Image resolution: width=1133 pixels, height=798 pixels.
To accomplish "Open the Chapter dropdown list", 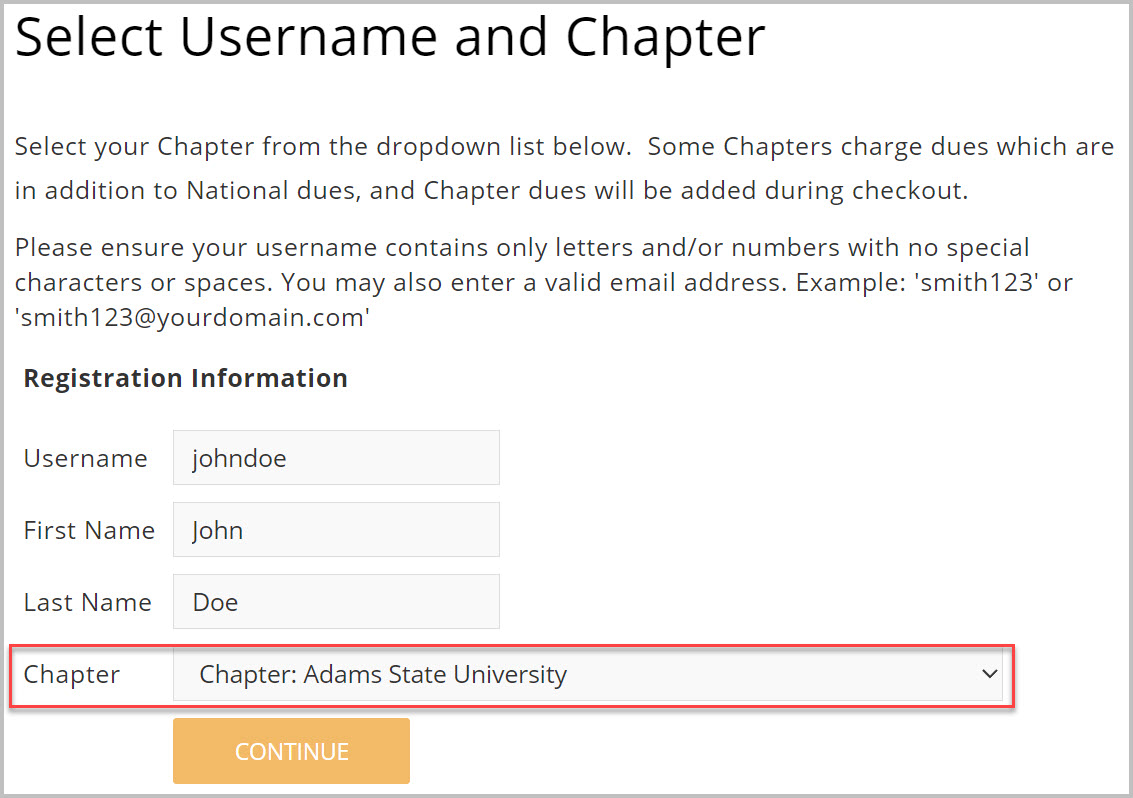I will point(588,674).
